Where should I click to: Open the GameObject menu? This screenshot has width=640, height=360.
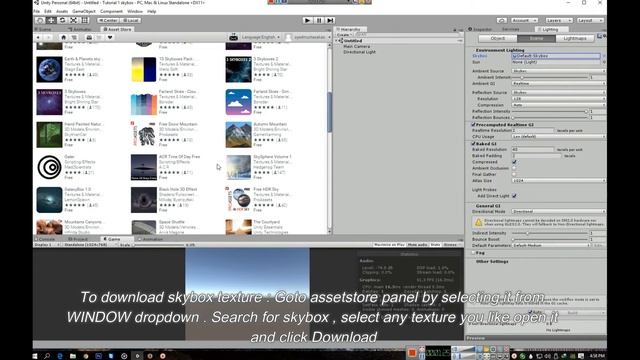tap(84, 11)
